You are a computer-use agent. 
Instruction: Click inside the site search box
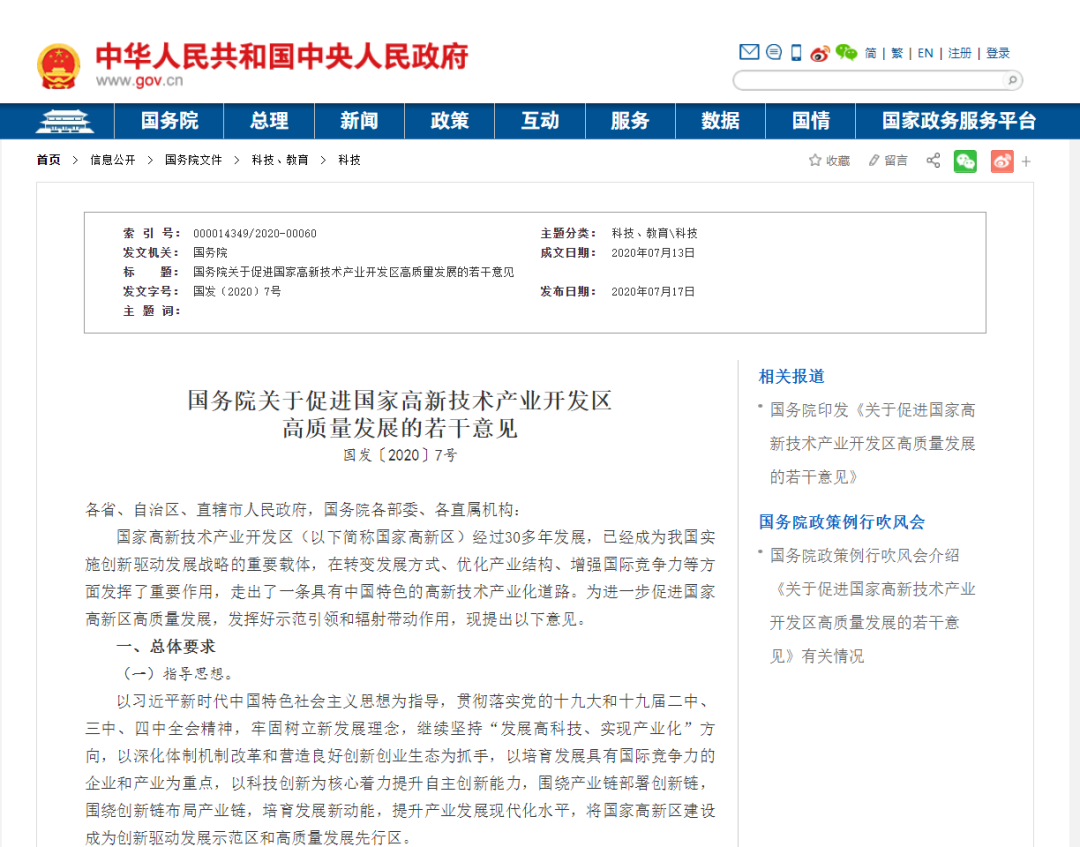[868, 81]
